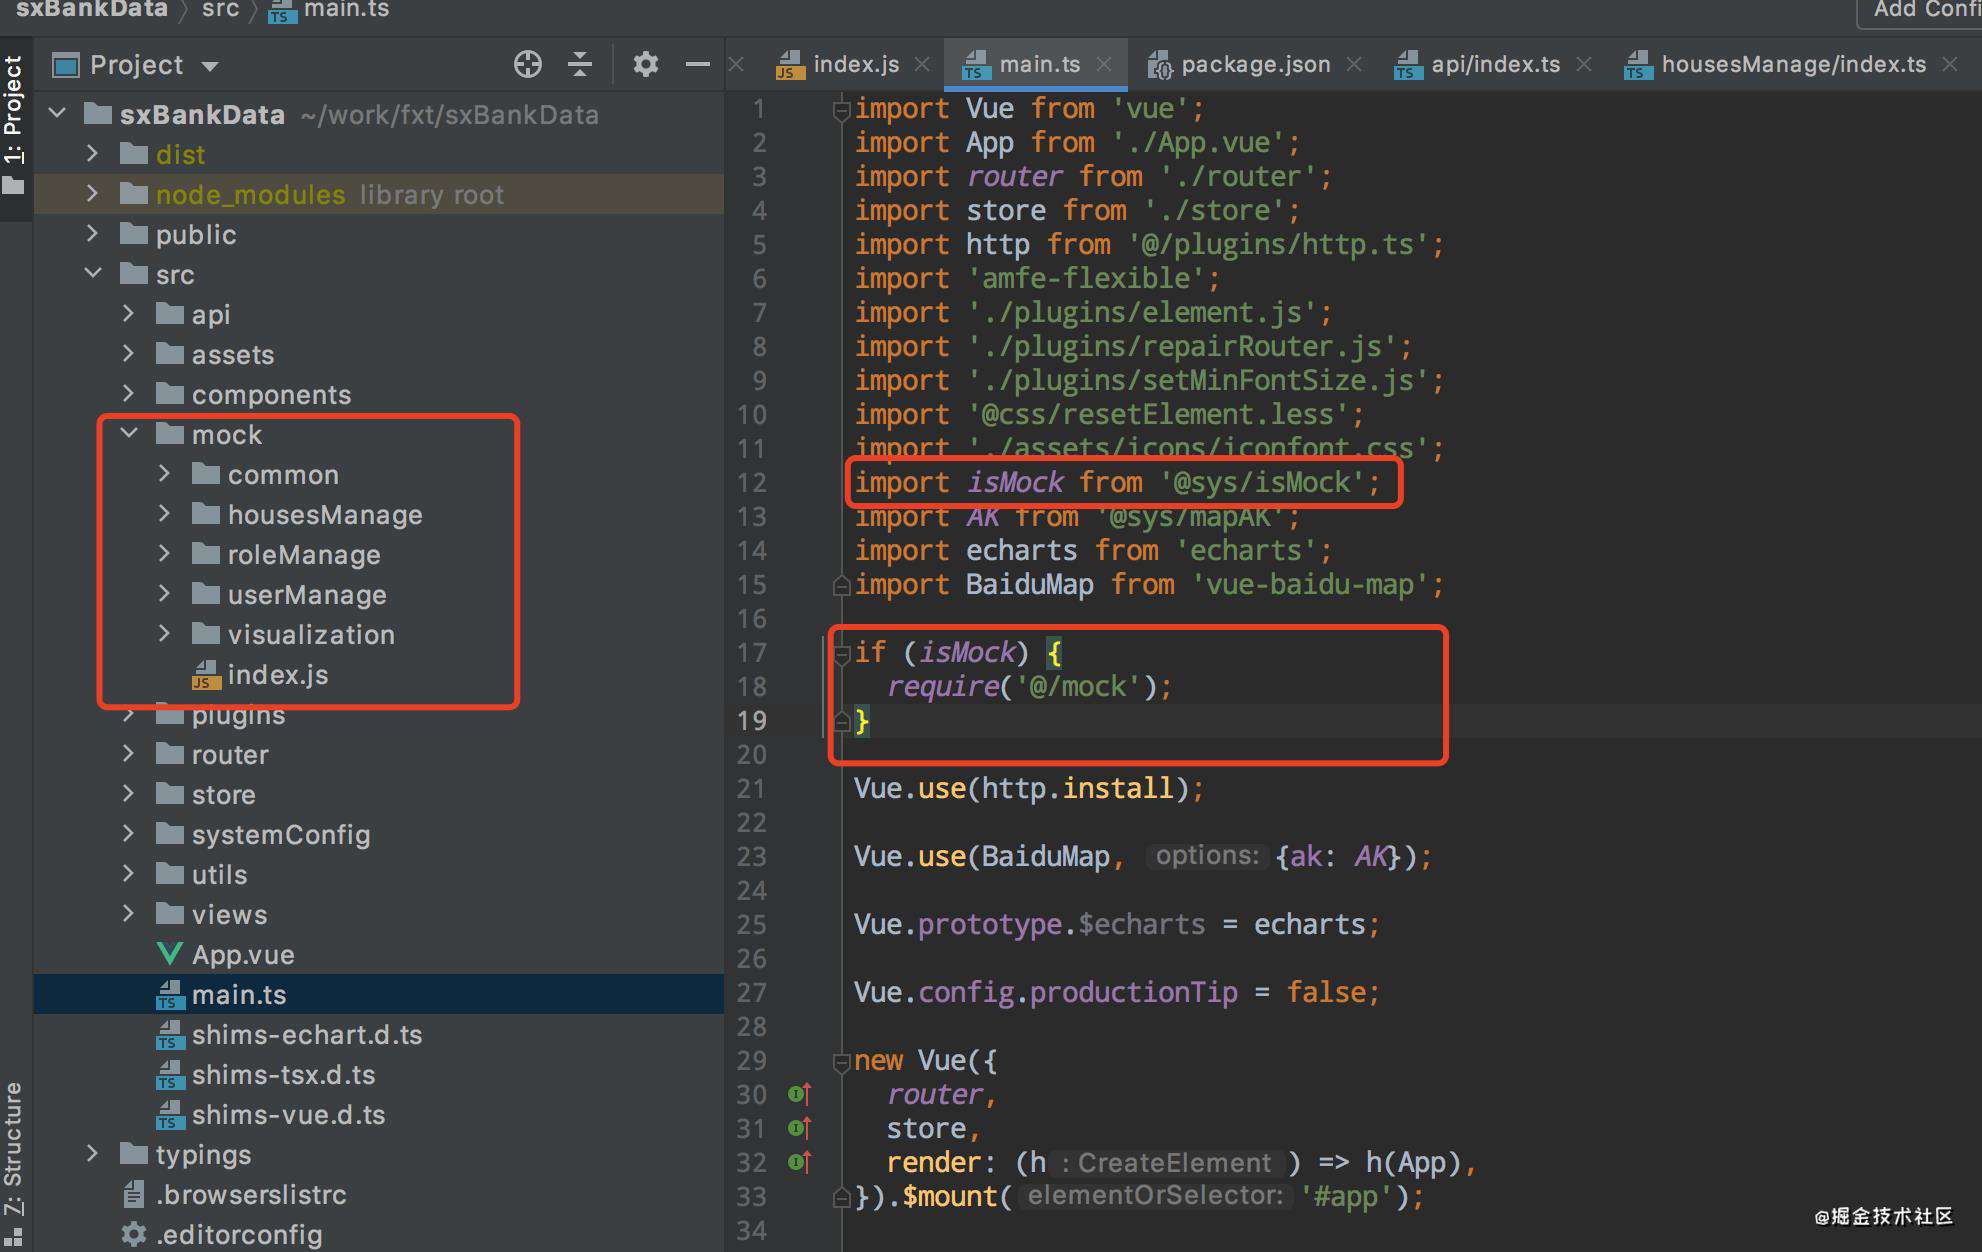Expand the typings folder
The image size is (1982, 1252).
(93, 1153)
